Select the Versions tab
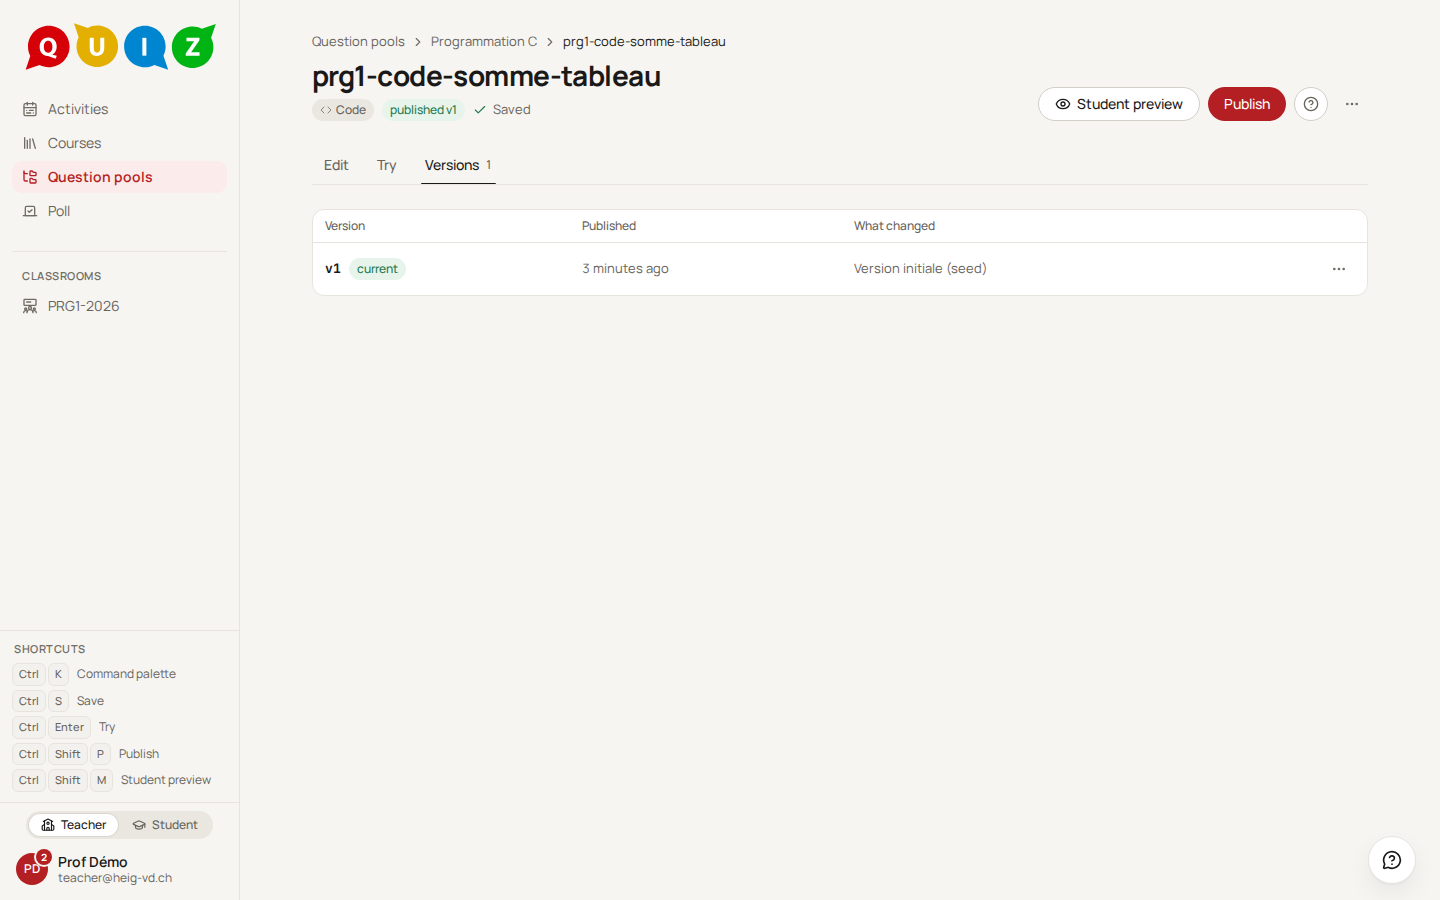 click(458, 165)
